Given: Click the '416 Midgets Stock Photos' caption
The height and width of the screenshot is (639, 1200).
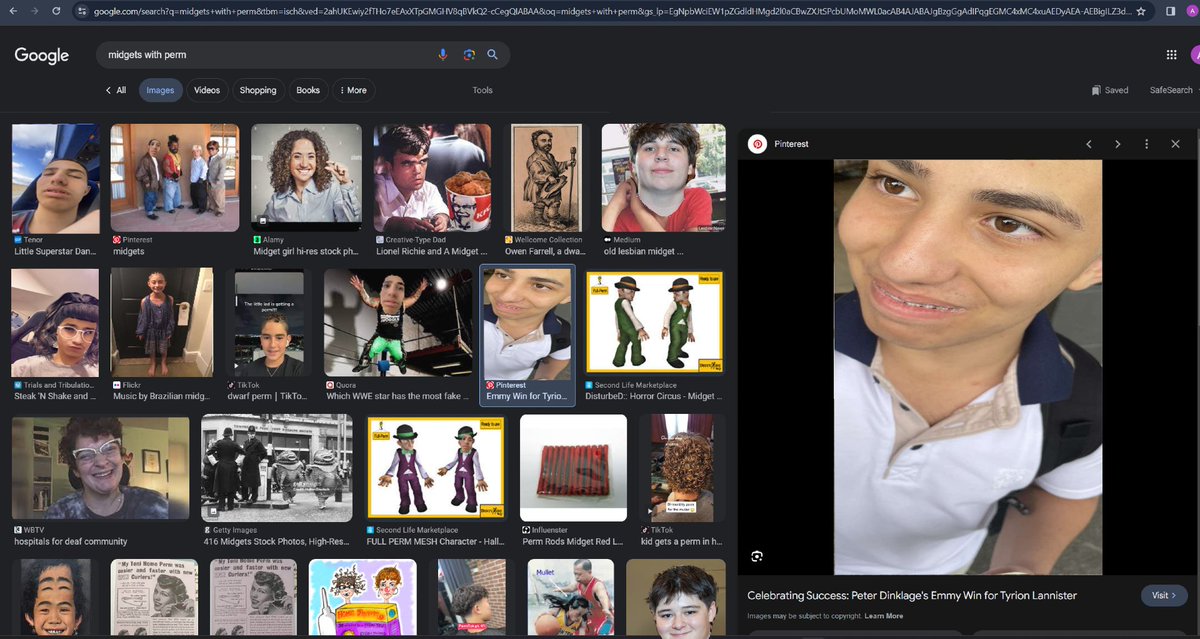Looking at the screenshot, I should point(277,541).
